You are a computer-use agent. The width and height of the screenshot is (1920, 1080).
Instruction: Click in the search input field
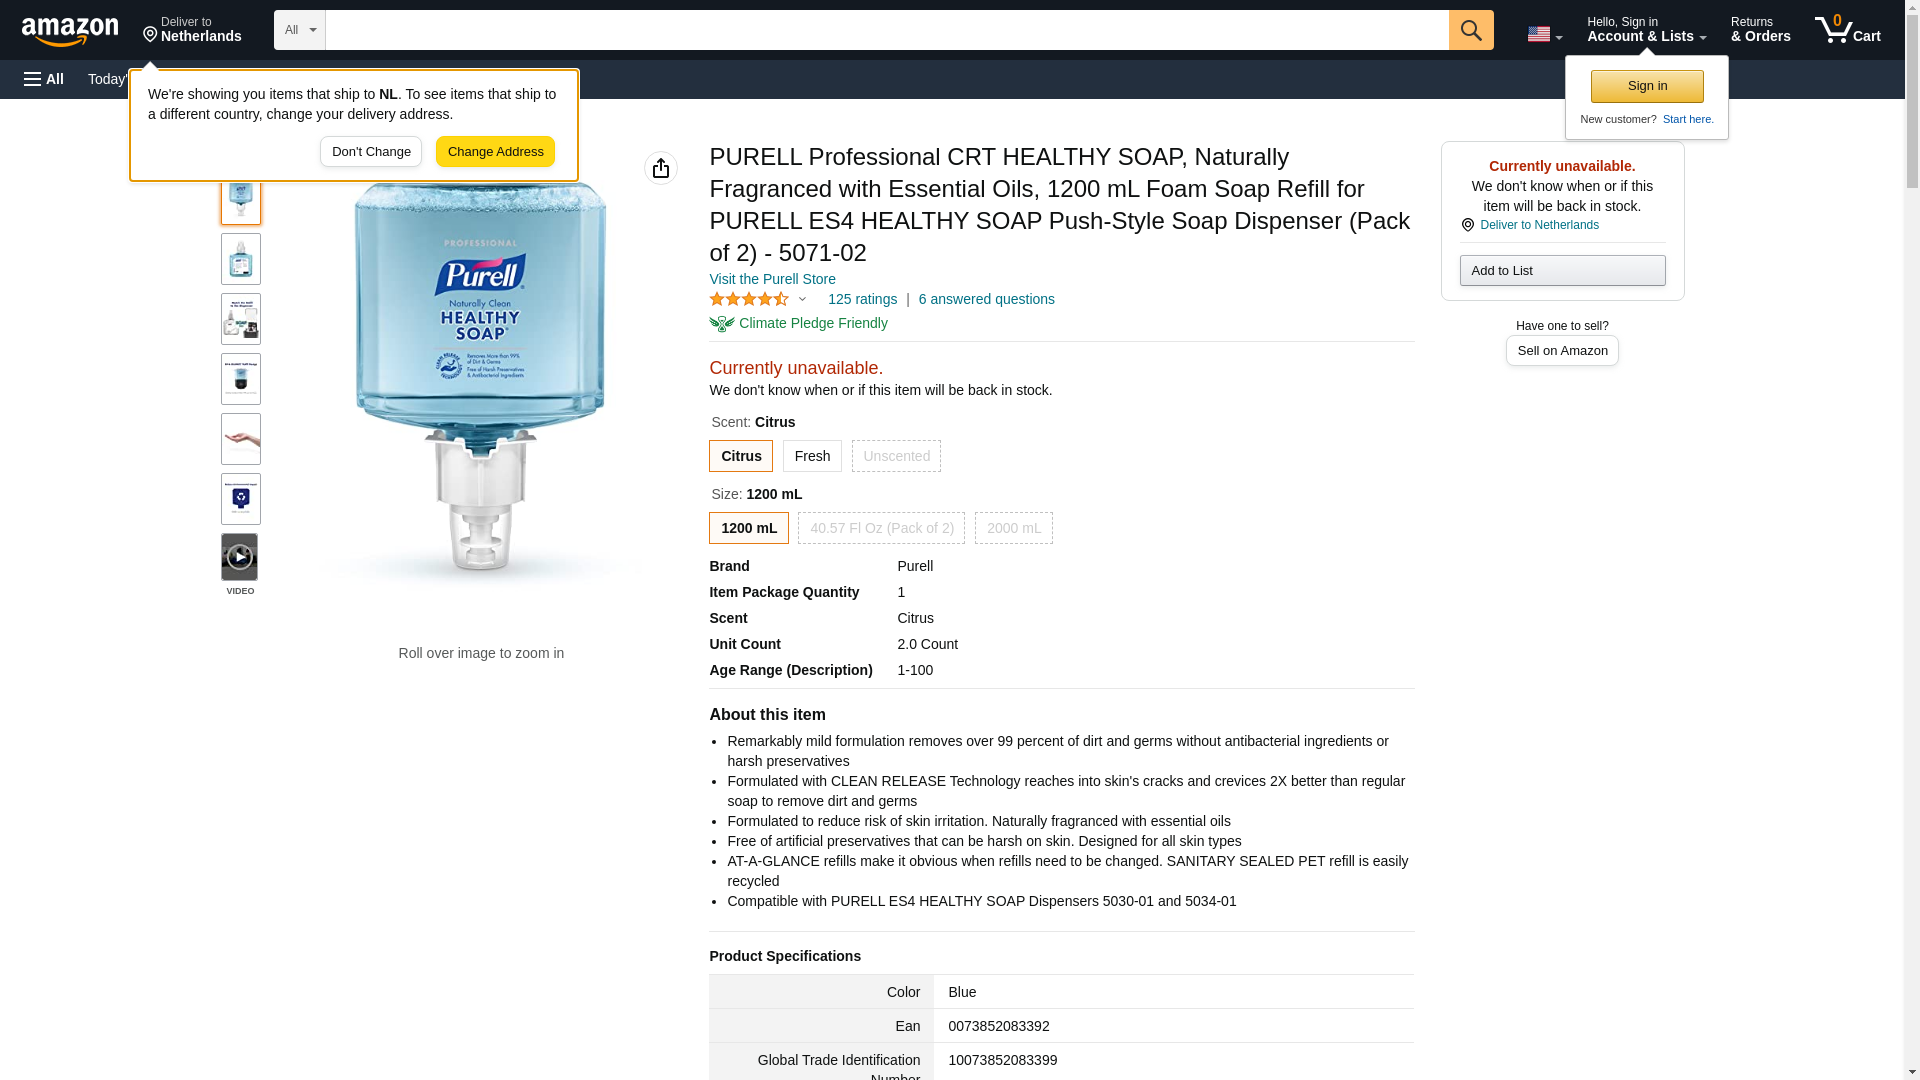[x=886, y=30]
